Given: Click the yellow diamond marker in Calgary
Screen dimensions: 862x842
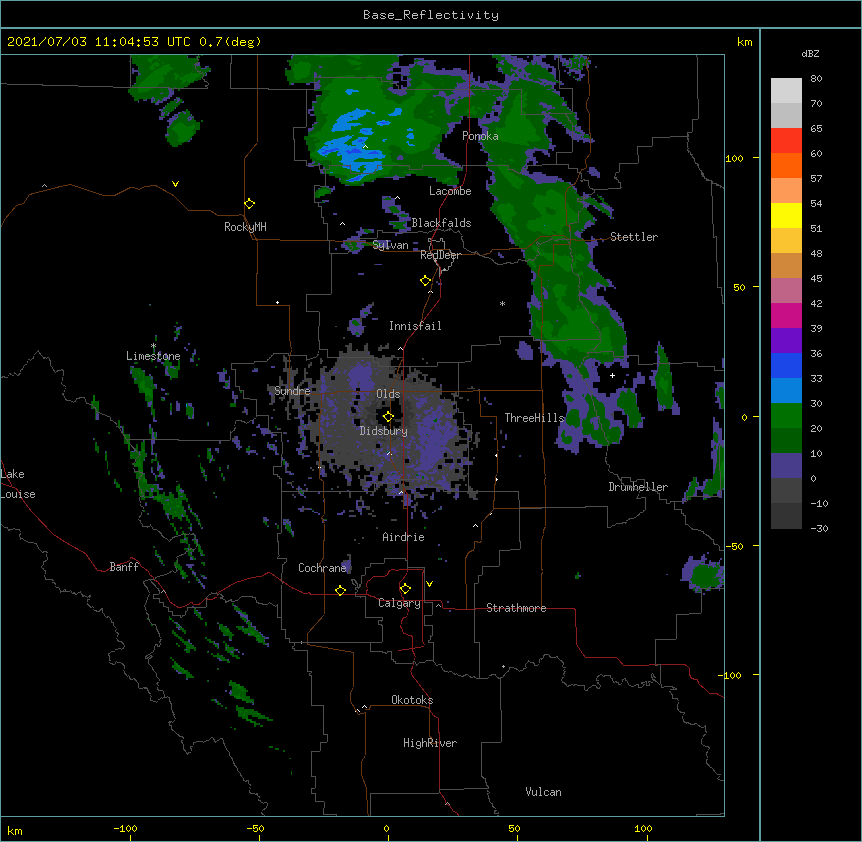Looking at the screenshot, I should point(405,589).
